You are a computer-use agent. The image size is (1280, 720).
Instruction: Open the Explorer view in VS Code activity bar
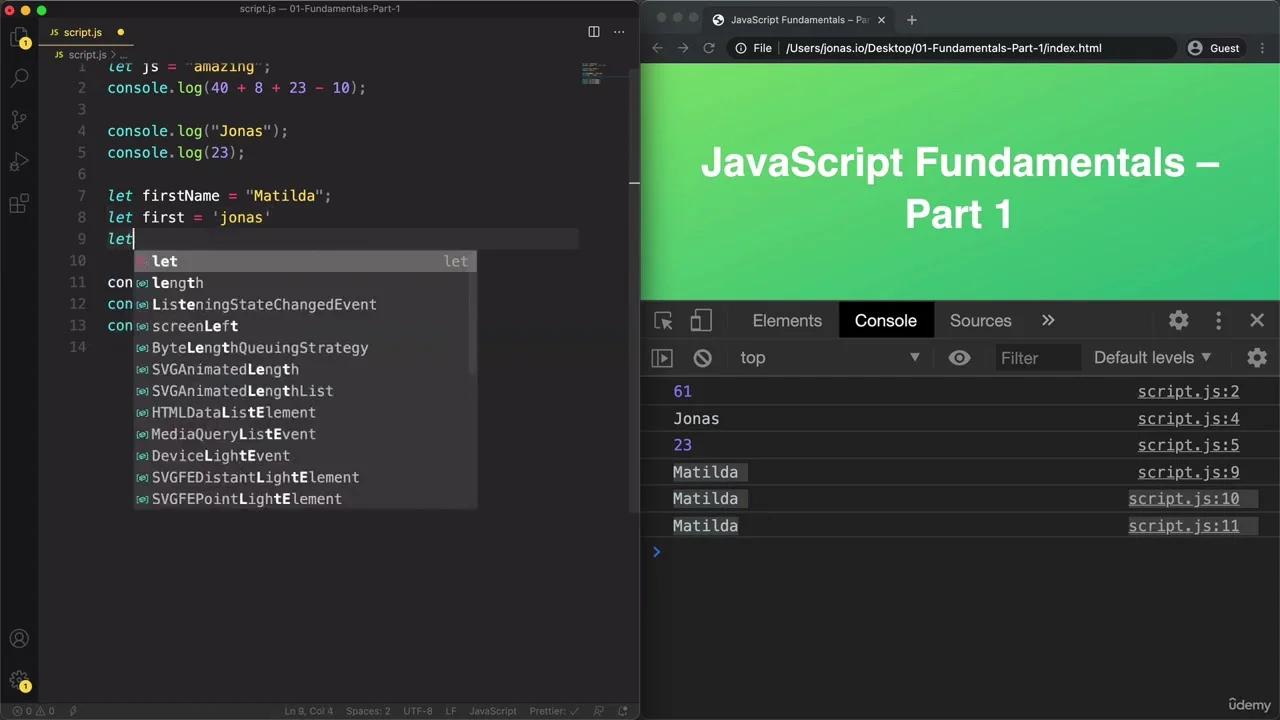click(19, 39)
